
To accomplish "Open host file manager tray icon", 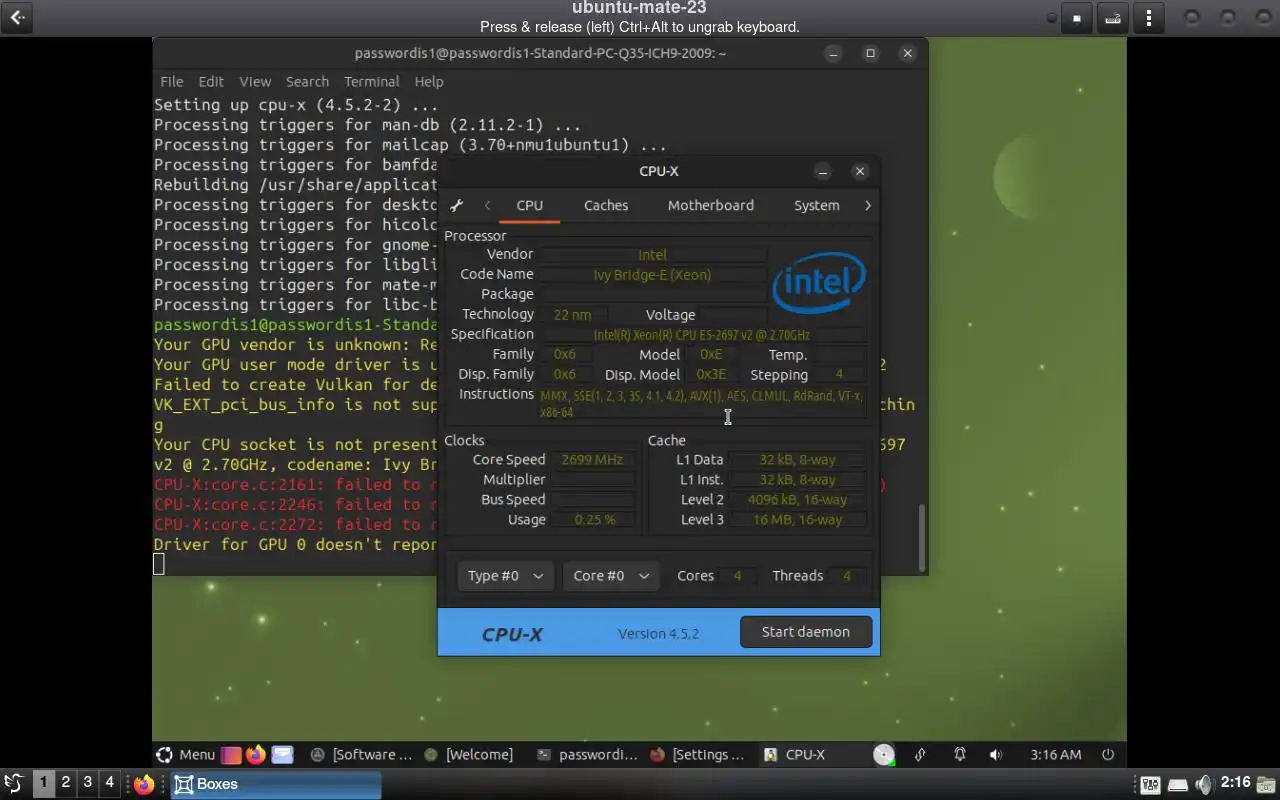I will [x=1266, y=784].
